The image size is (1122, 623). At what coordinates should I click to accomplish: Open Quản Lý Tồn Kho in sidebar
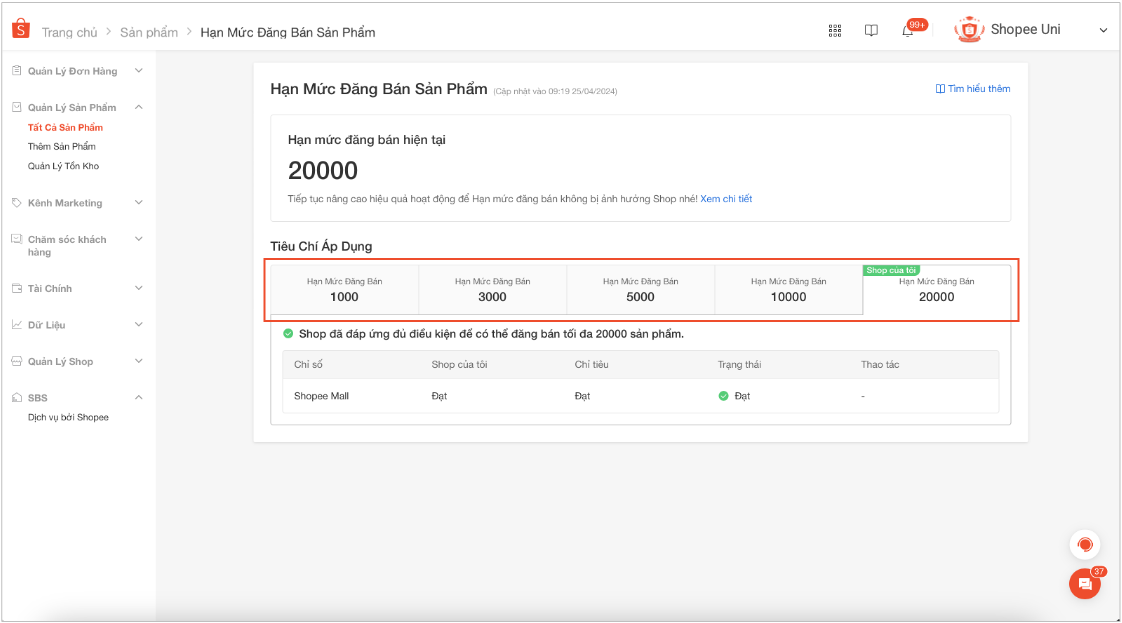(x=64, y=166)
